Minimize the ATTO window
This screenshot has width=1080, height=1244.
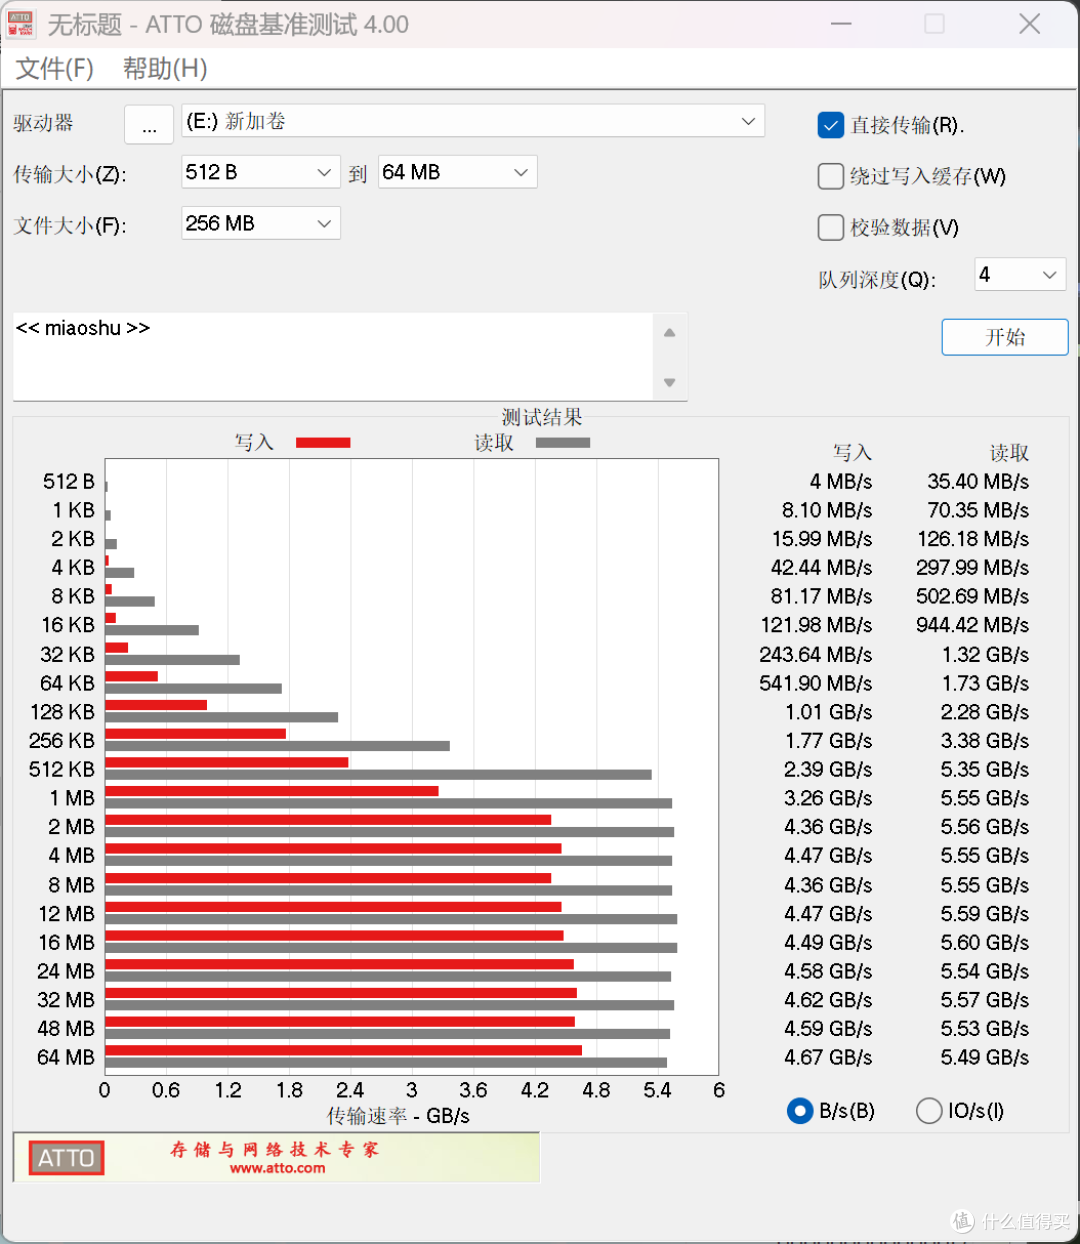point(841,24)
